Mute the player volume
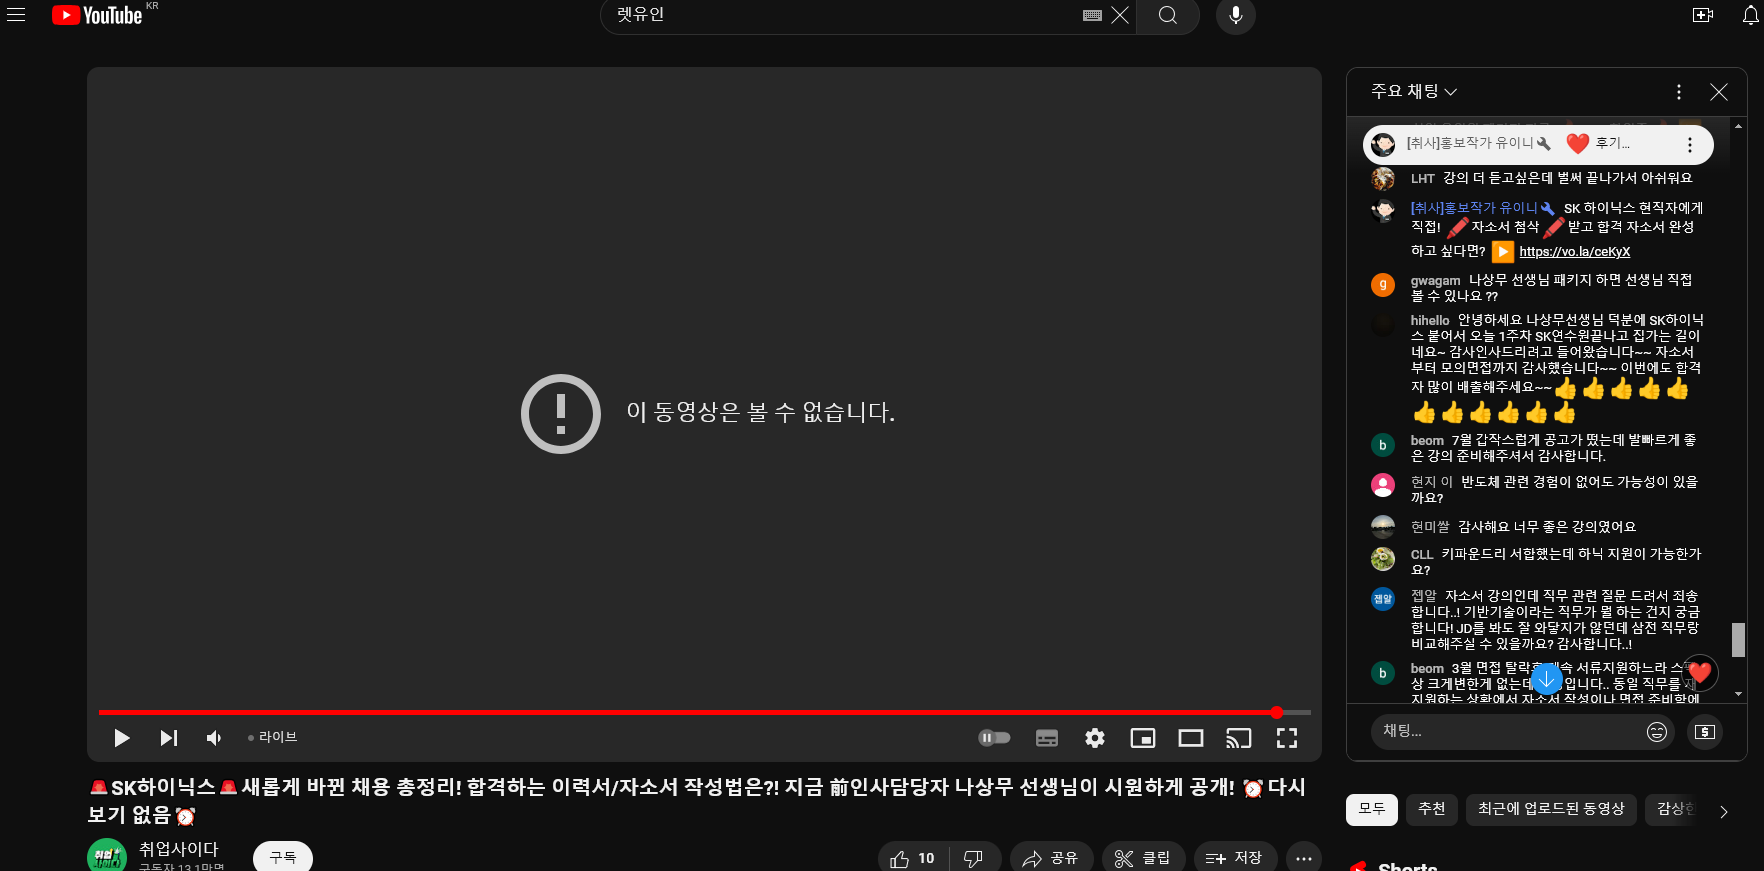Viewport: 1764px width, 871px height. click(214, 738)
